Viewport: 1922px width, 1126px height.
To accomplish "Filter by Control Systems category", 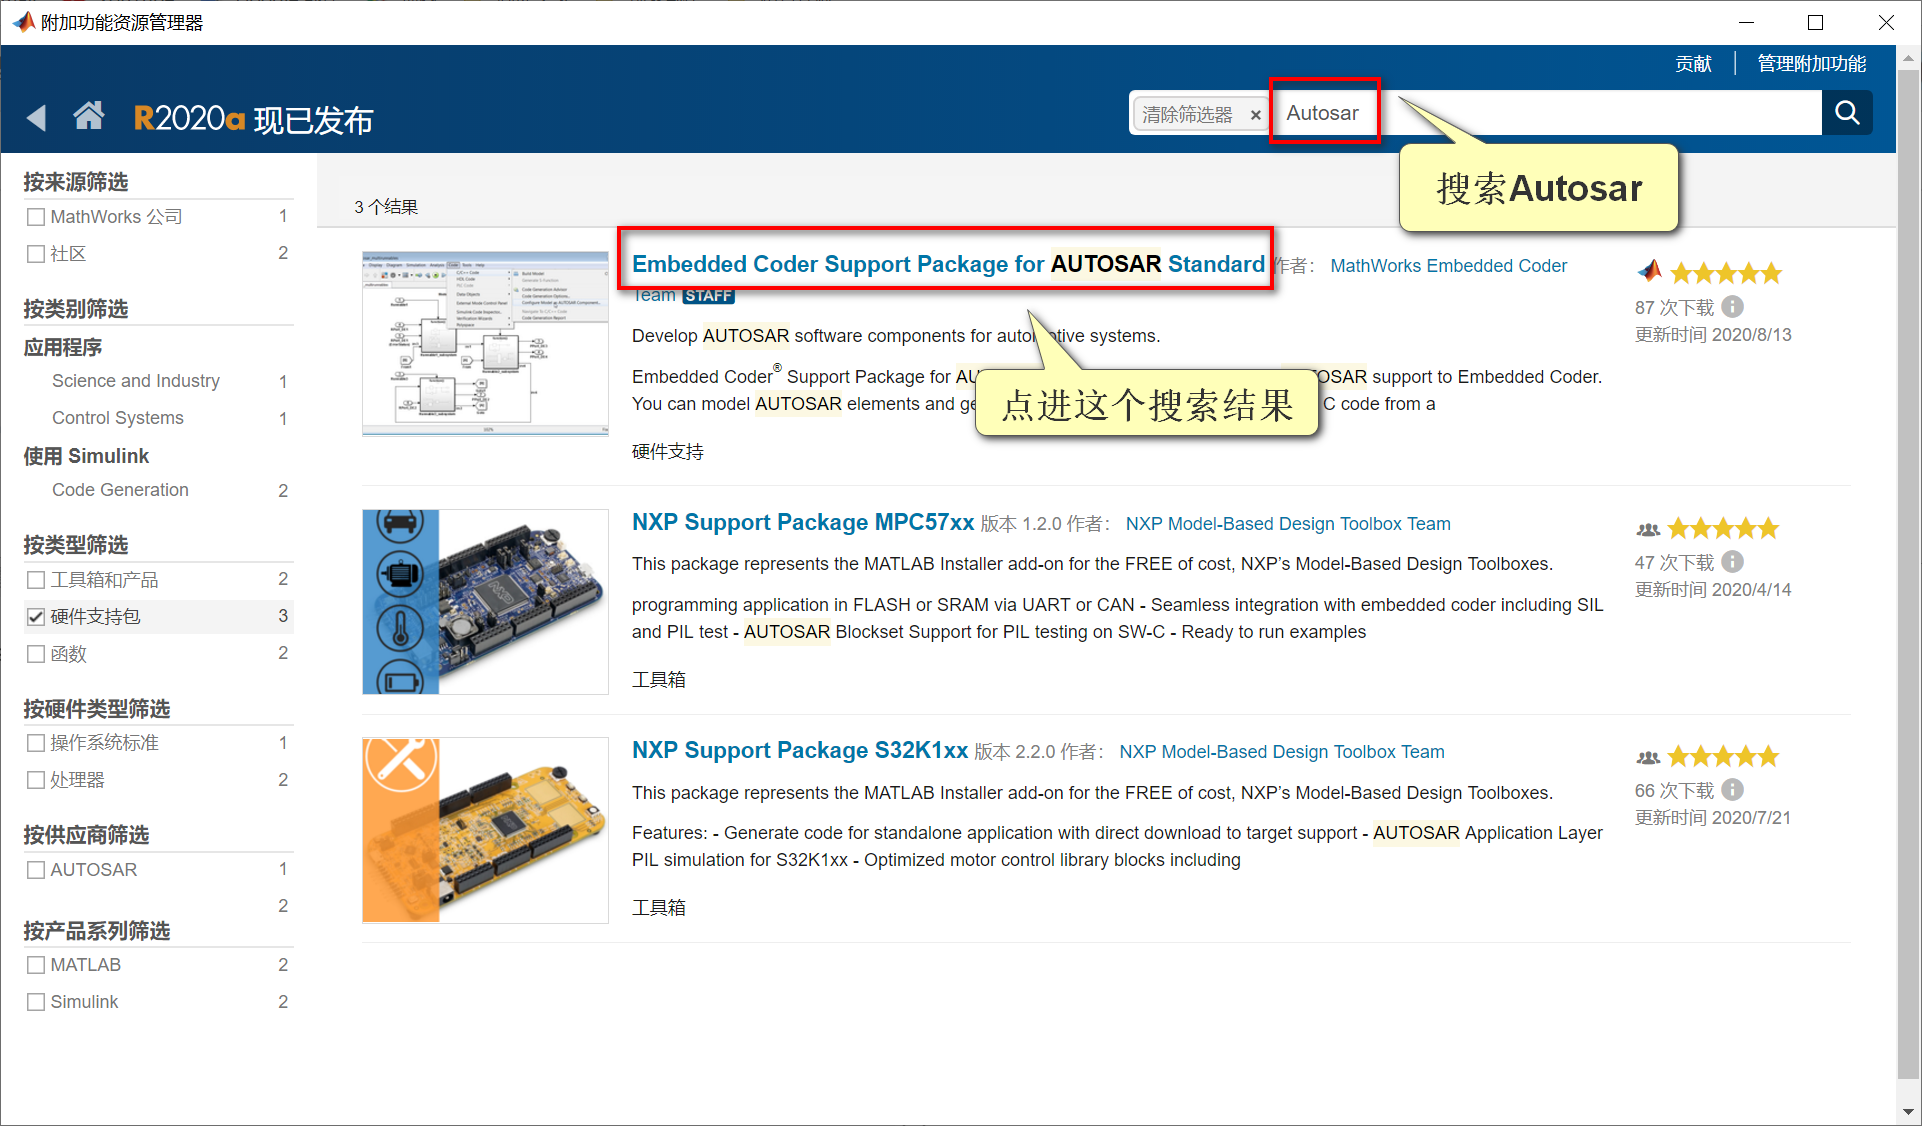I will (118, 418).
